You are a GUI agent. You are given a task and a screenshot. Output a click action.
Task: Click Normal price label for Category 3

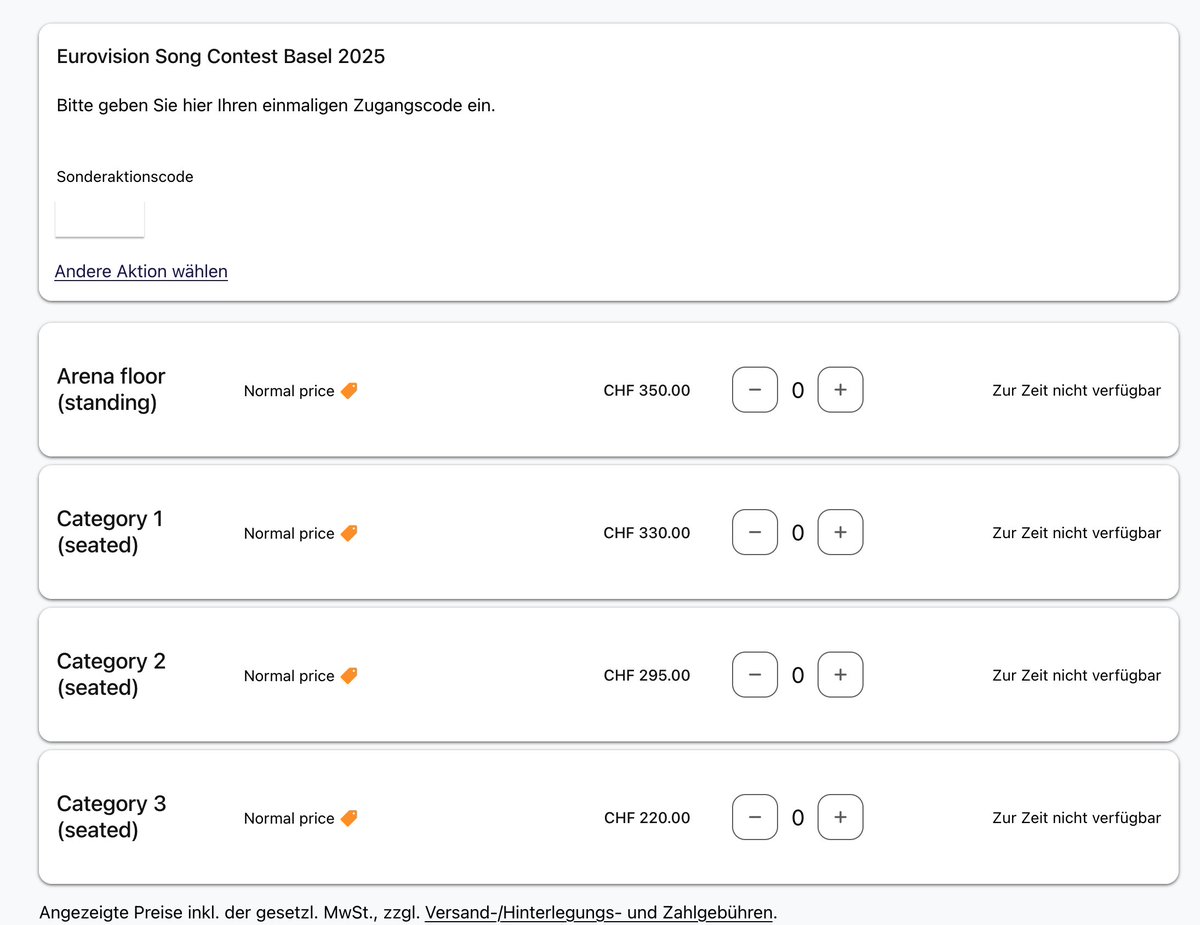289,818
